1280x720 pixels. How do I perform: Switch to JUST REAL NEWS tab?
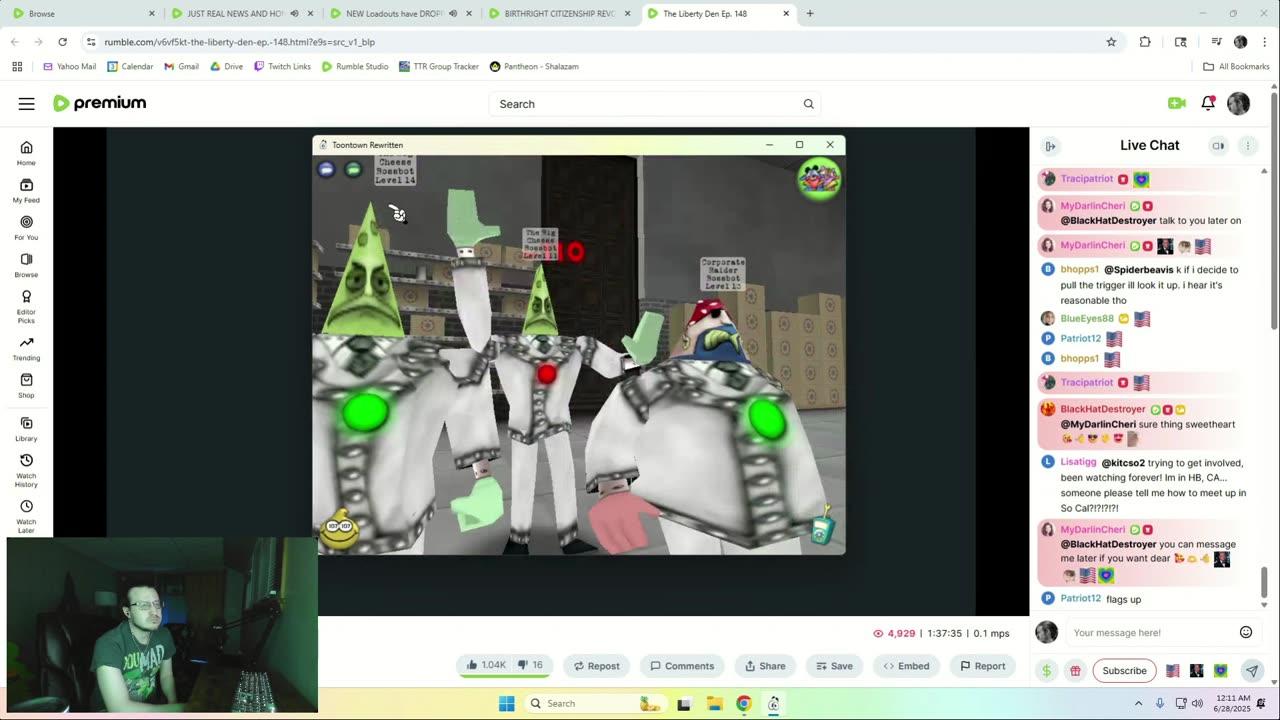pyautogui.click(x=240, y=14)
